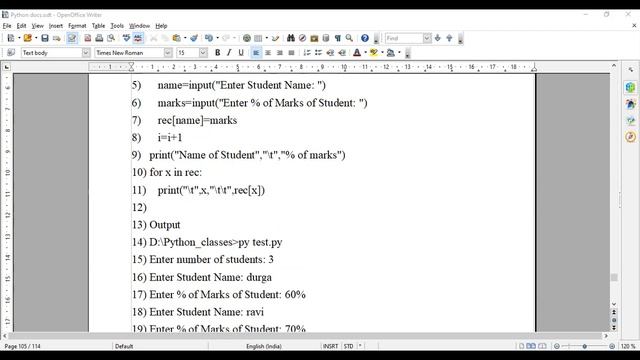Apply Font Color red A icon

tap(357, 53)
